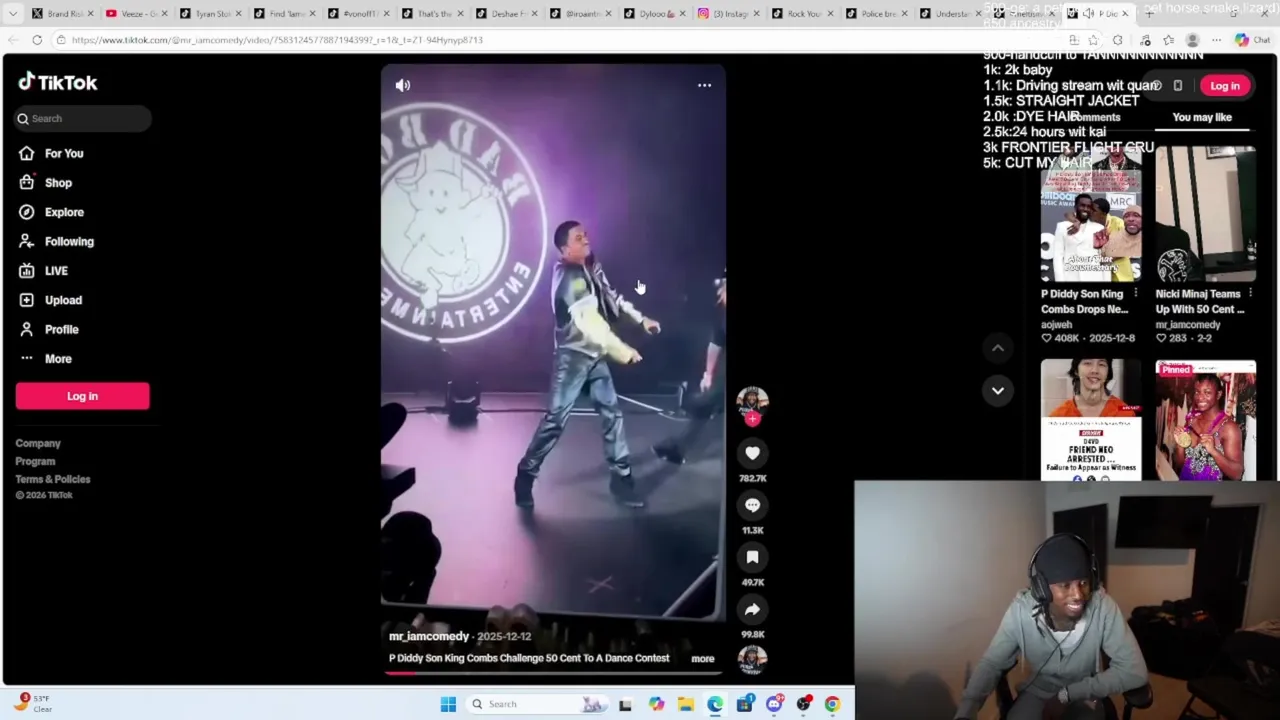Open File Explorer from the taskbar
The image size is (1280, 720).
point(685,704)
